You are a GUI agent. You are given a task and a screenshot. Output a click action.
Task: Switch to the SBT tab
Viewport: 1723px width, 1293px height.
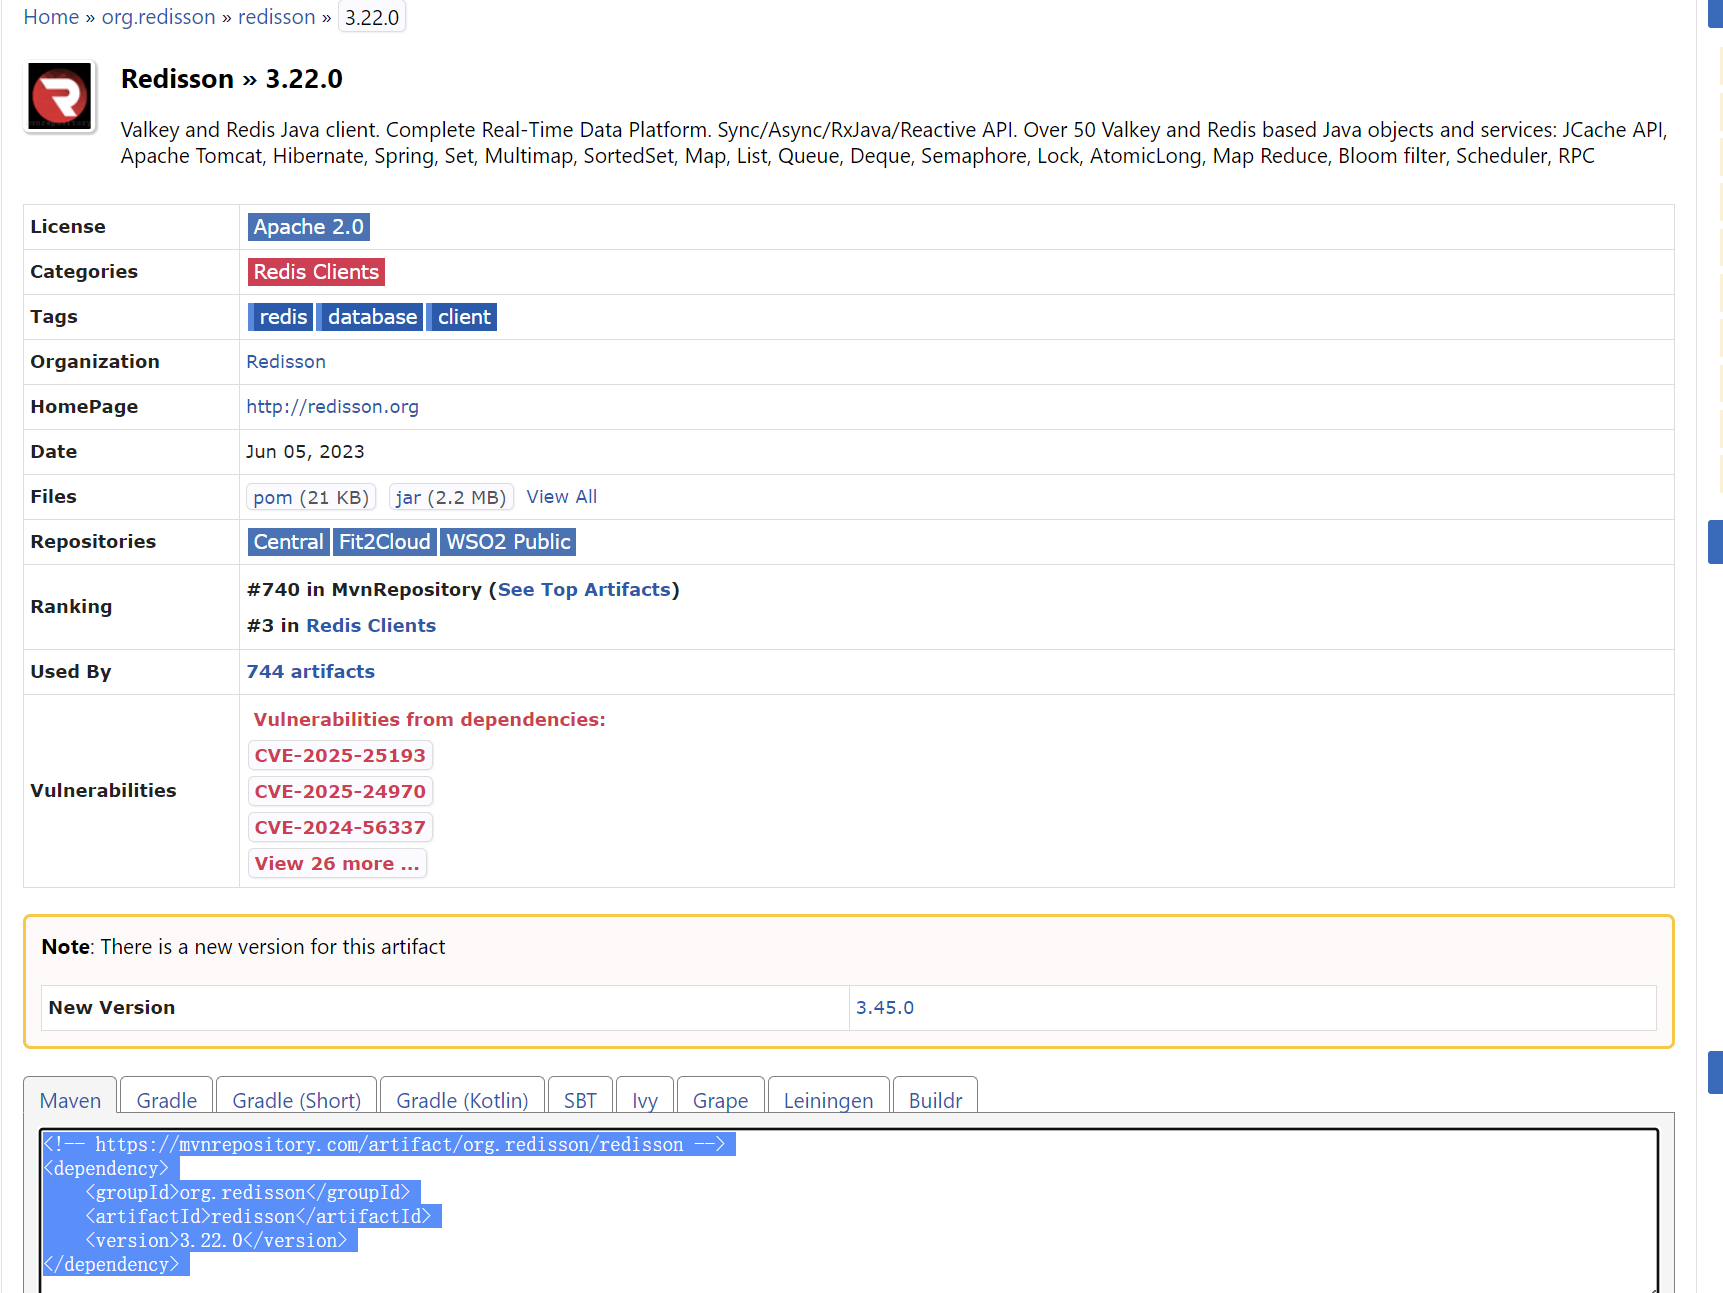point(580,1098)
